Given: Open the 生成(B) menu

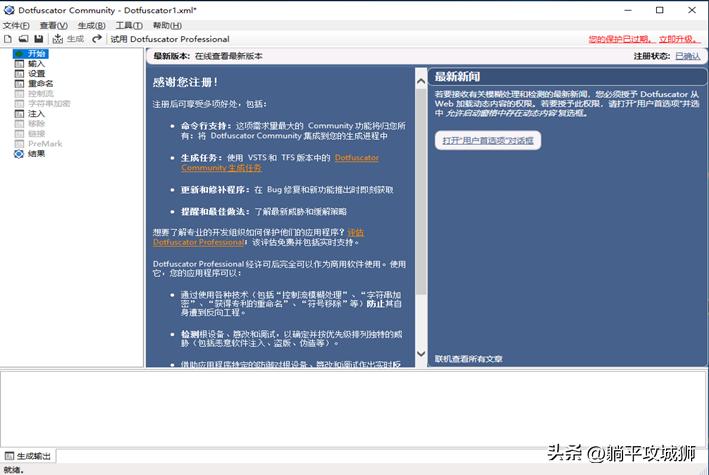Looking at the screenshot, I should click(91, 26).
